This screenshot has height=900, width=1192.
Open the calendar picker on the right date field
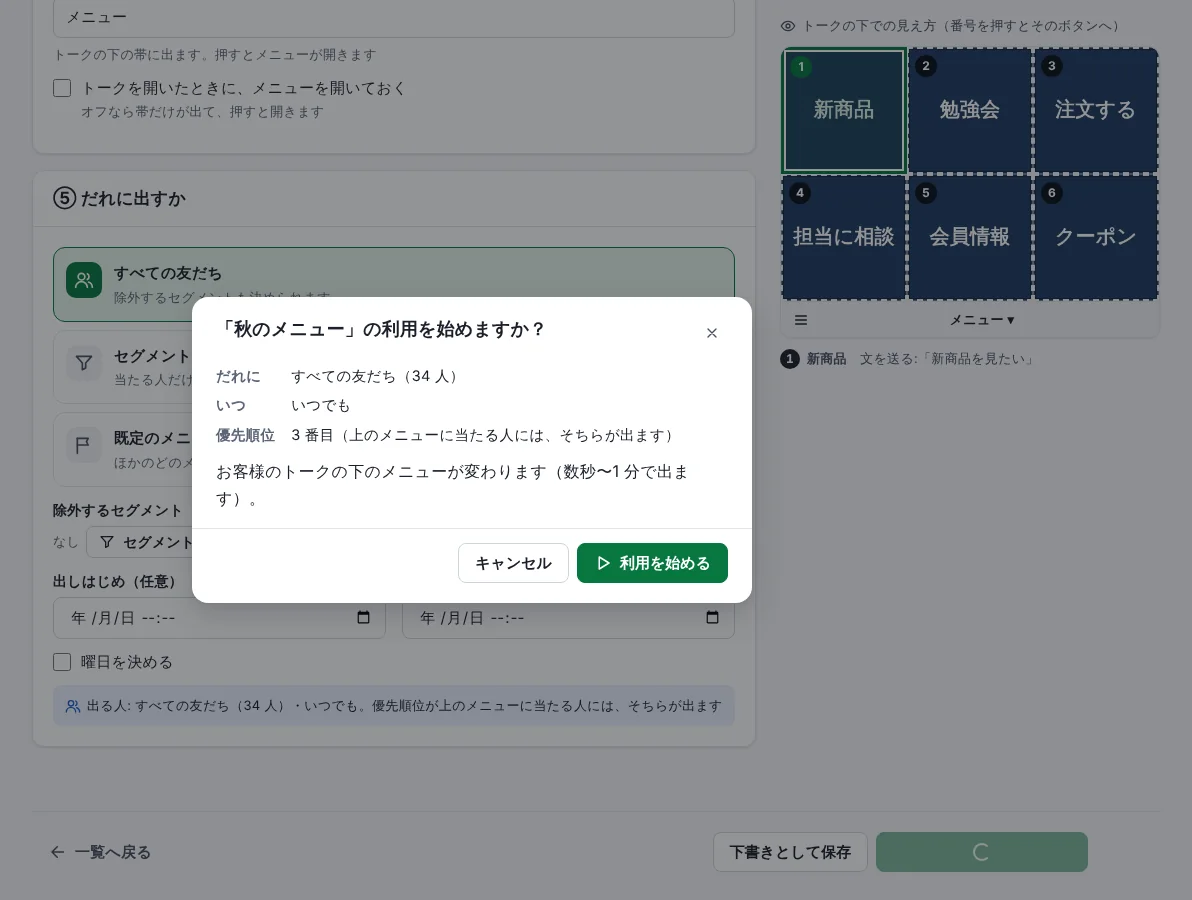712,617
